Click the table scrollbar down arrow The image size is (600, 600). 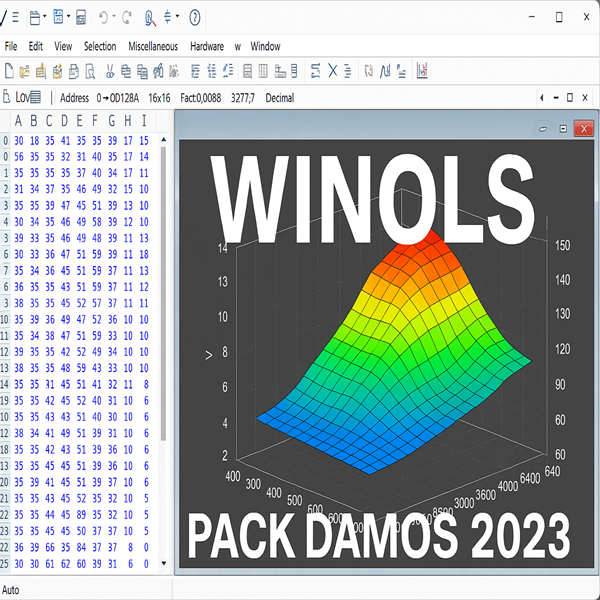[164, 563]
